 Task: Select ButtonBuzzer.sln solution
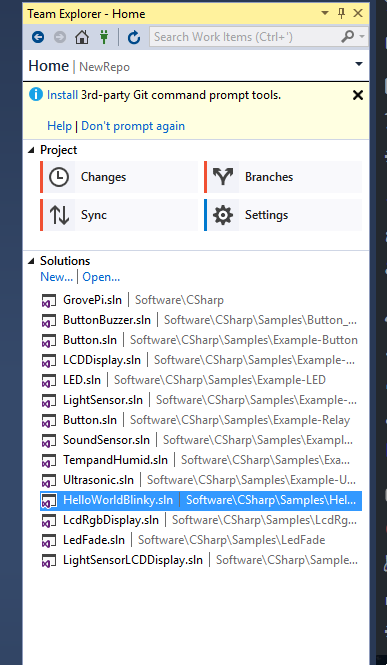pos(201,320)
